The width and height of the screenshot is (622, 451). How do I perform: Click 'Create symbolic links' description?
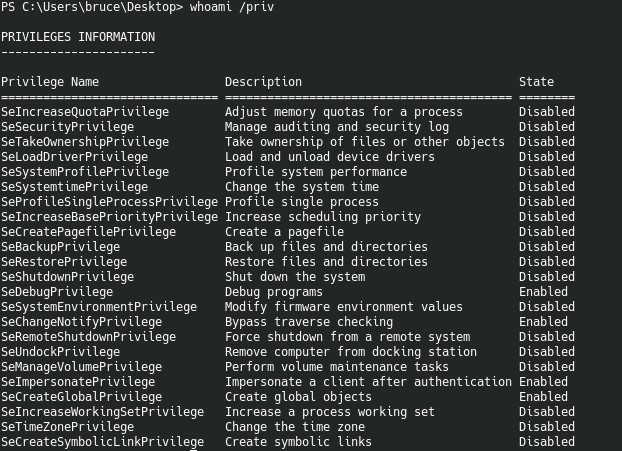298,442
